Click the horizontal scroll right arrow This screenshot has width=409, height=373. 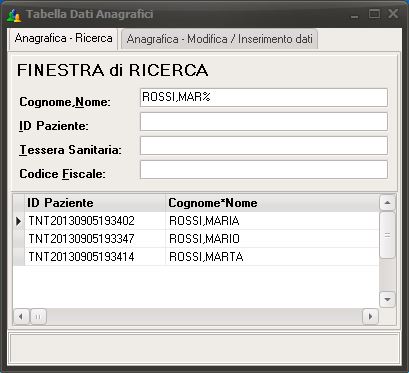[370, 316]
